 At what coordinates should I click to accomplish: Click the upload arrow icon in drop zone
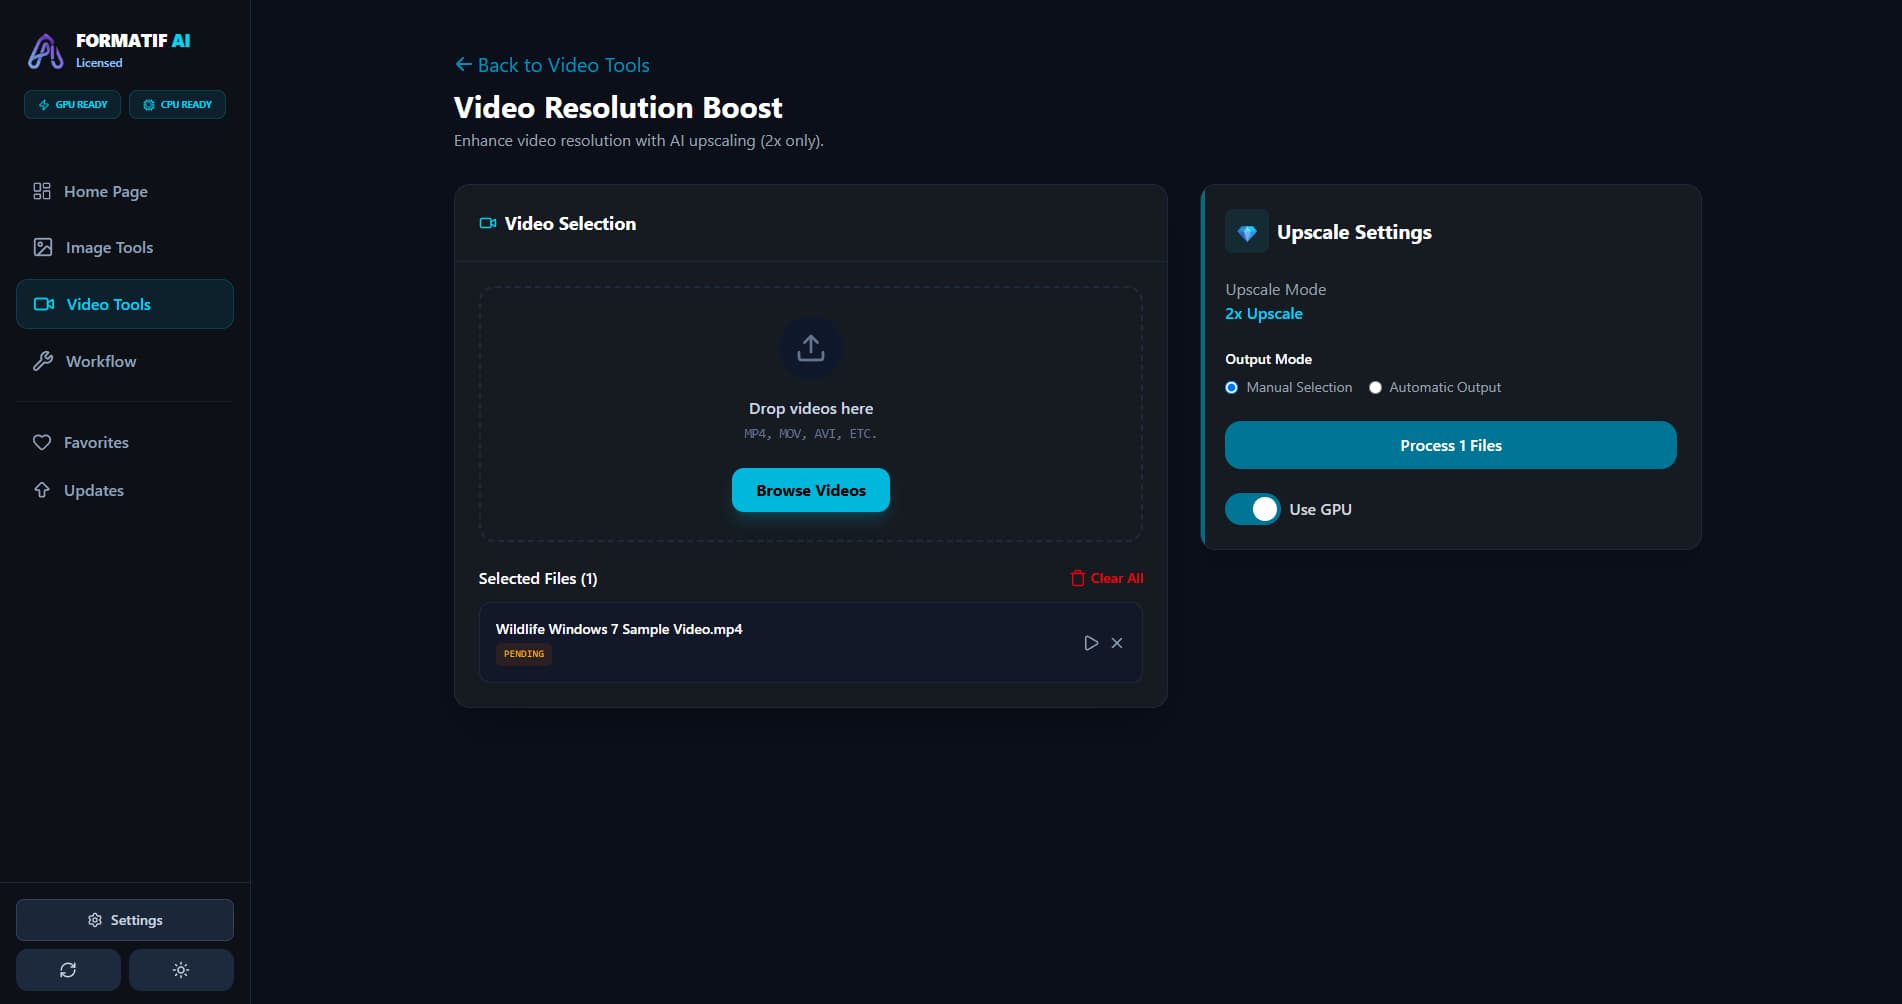point(811,348)
